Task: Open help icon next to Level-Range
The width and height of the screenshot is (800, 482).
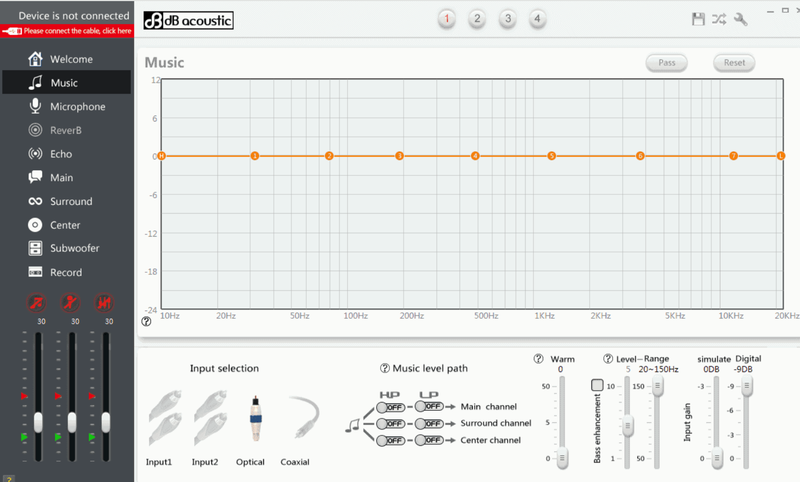Action: [608, 359]
